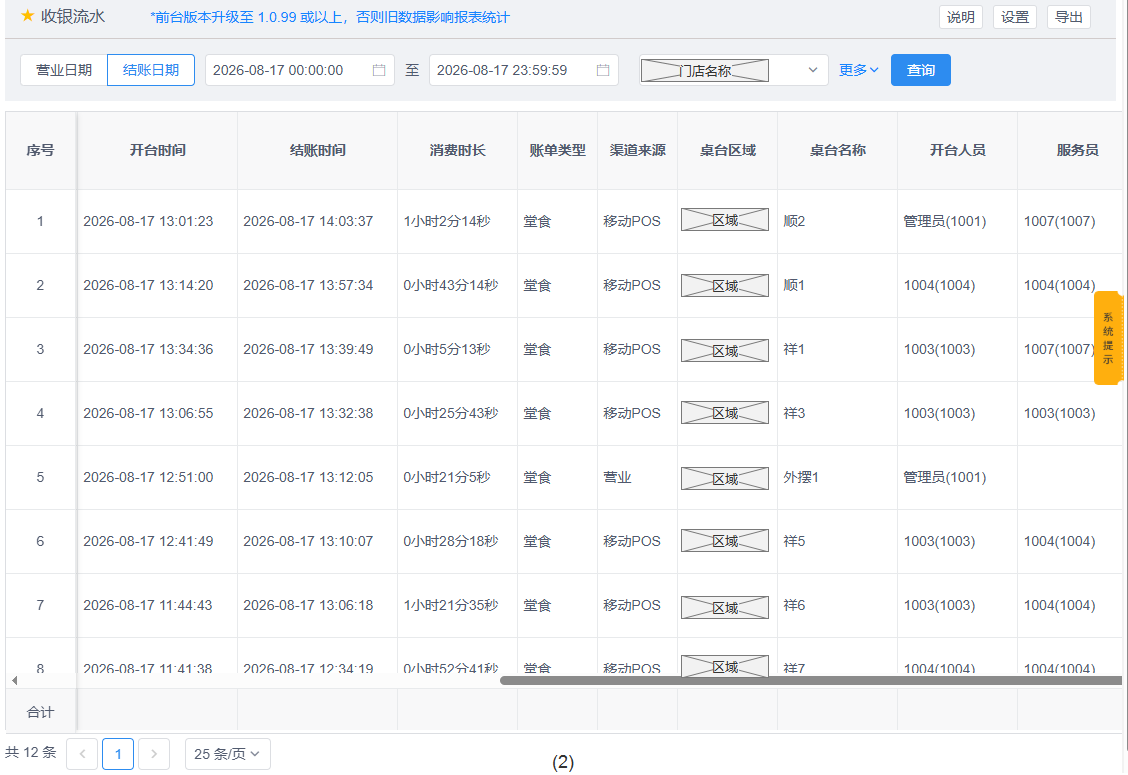
Task: Select the 结账日期 tab
Action: 151,70
